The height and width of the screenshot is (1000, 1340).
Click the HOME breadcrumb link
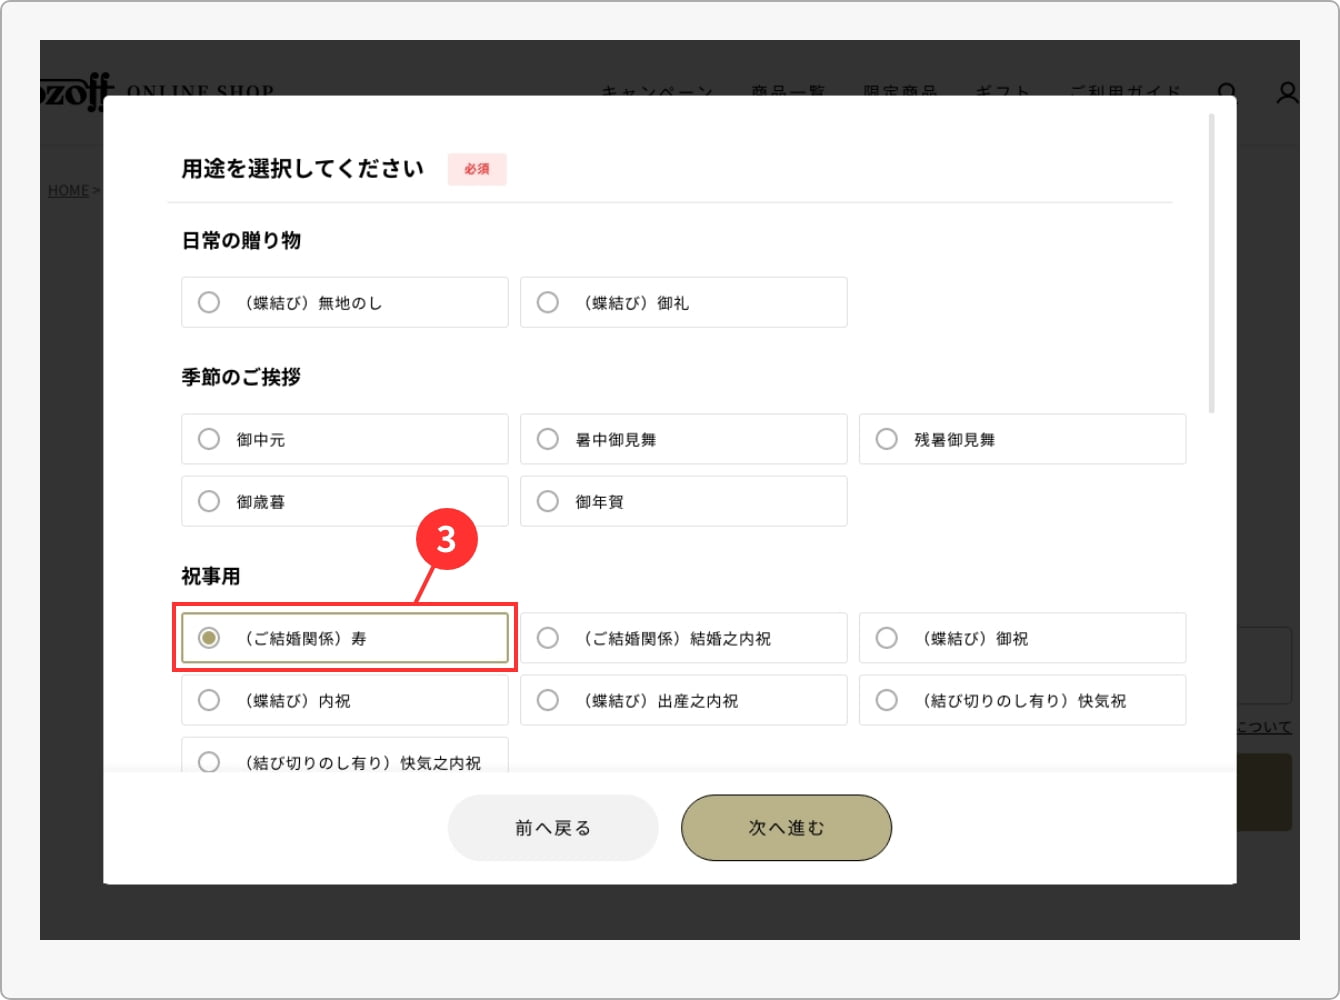tap(68, 190)
